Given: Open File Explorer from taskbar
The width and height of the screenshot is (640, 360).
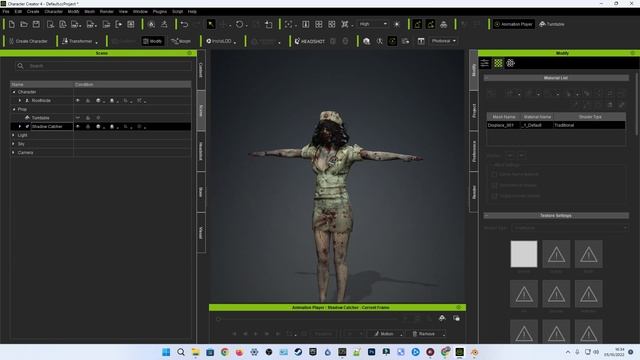Looking at the screenshot, I should (196, 352).
